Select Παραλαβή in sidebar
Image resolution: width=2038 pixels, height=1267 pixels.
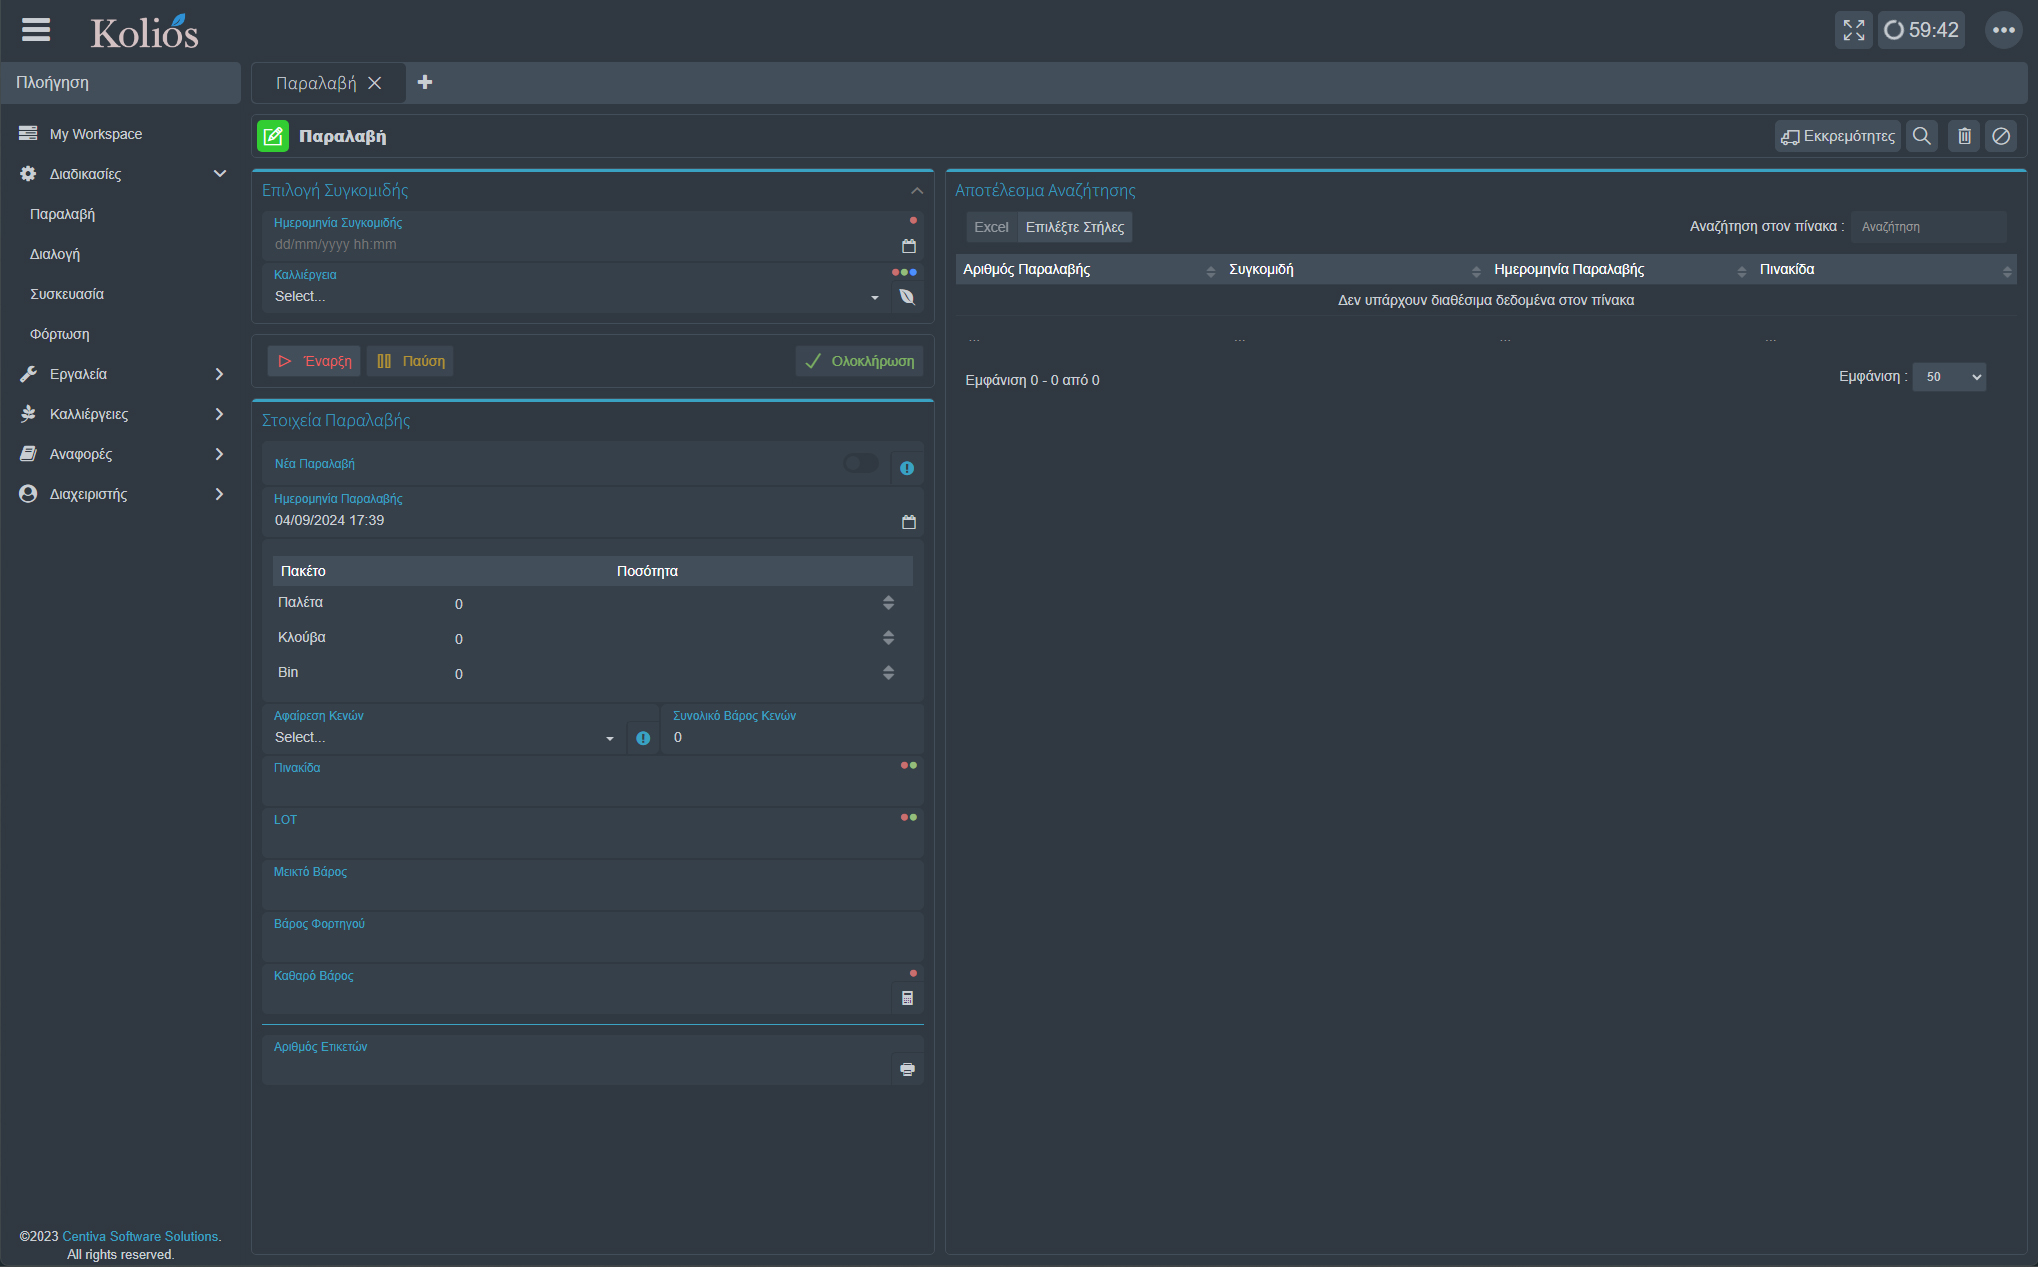[x=62, y=214]
